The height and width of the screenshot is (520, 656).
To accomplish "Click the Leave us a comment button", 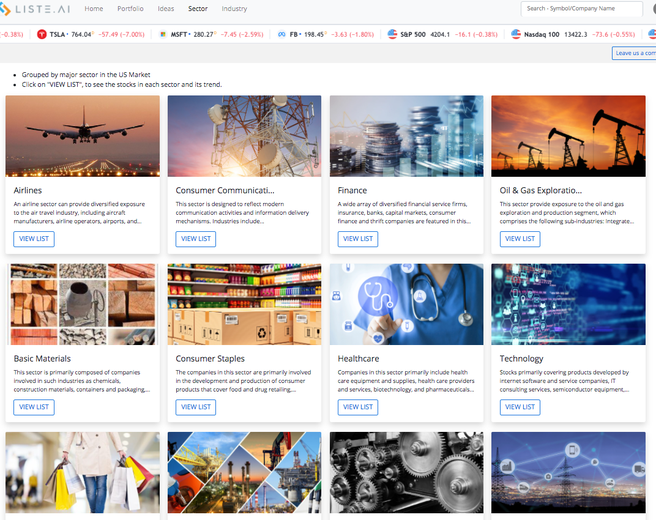I will pyautogui.click(x=634, y=53).
